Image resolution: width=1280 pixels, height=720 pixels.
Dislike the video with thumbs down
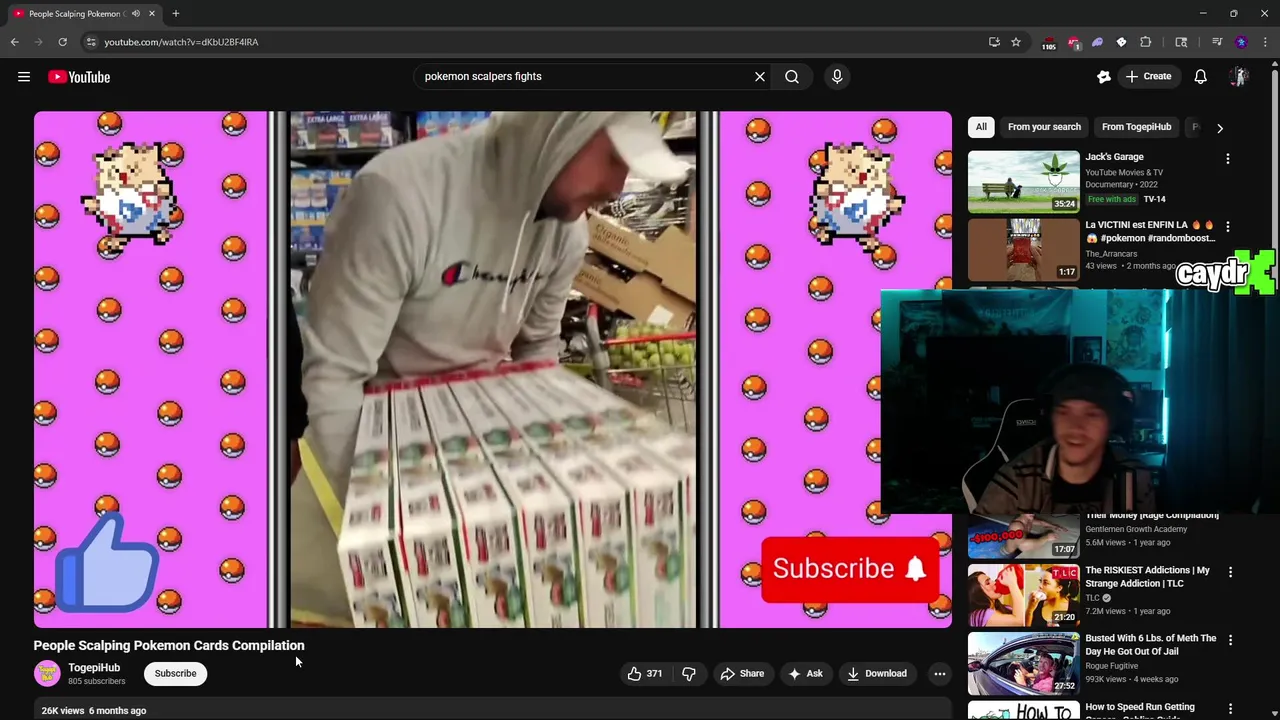(x=689, y=674)
